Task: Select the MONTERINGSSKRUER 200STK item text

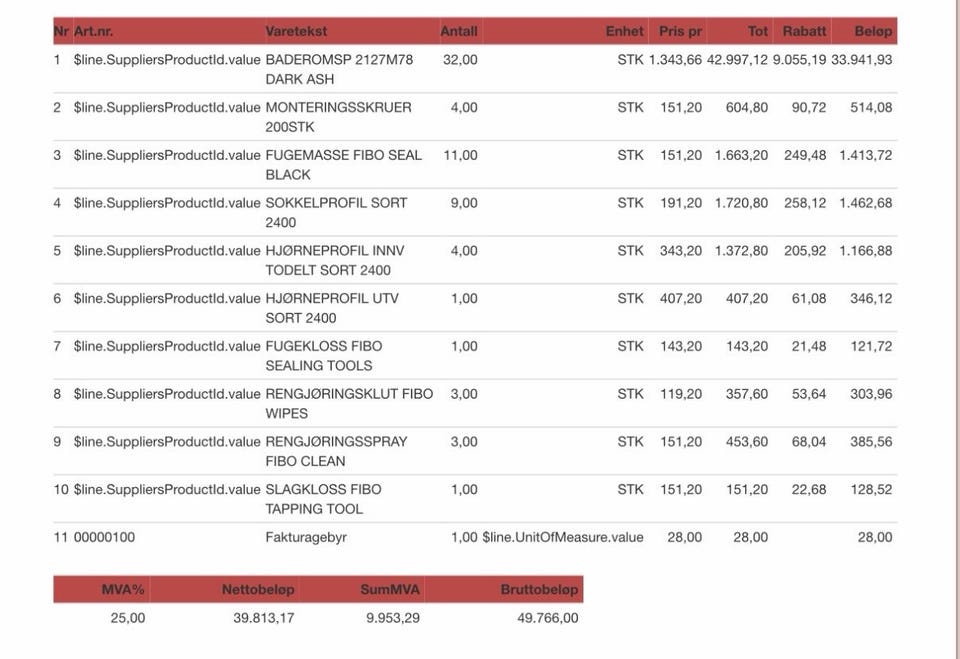Action: 338,117
